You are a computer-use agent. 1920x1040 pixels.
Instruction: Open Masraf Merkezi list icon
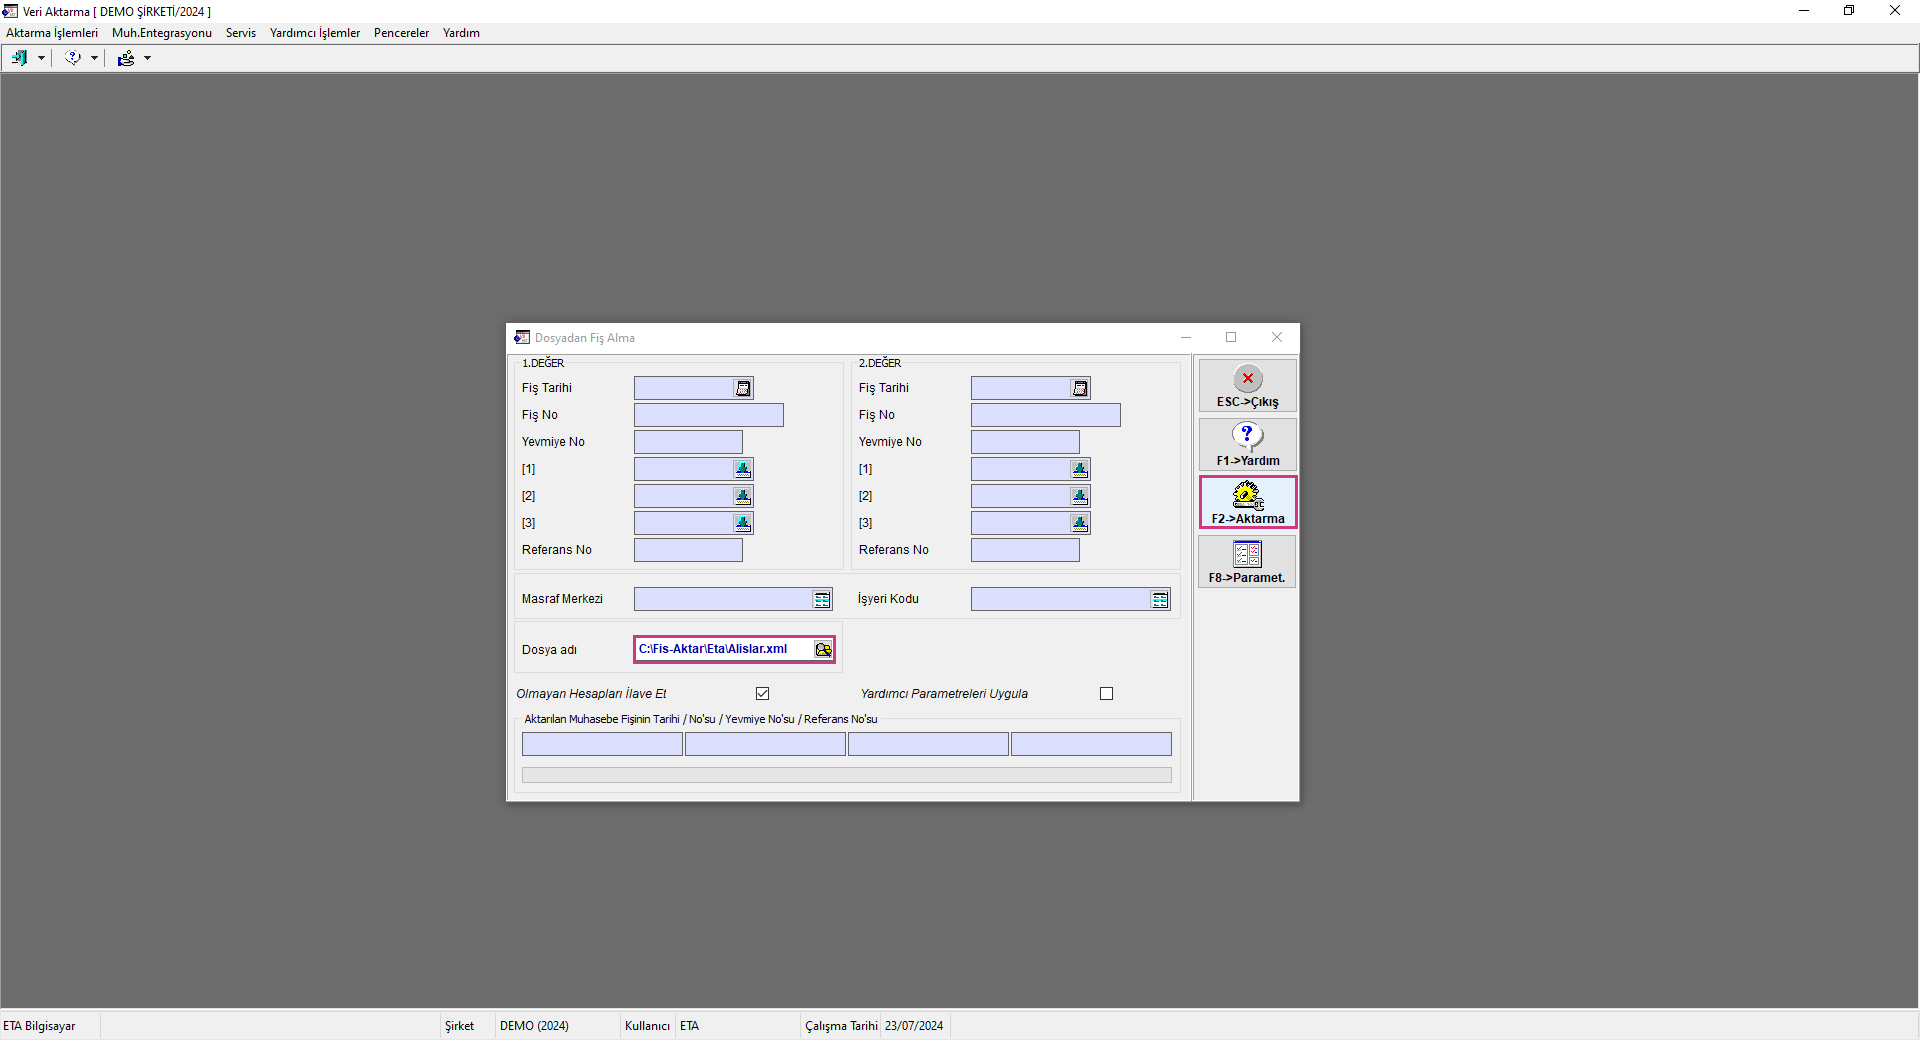822,600
